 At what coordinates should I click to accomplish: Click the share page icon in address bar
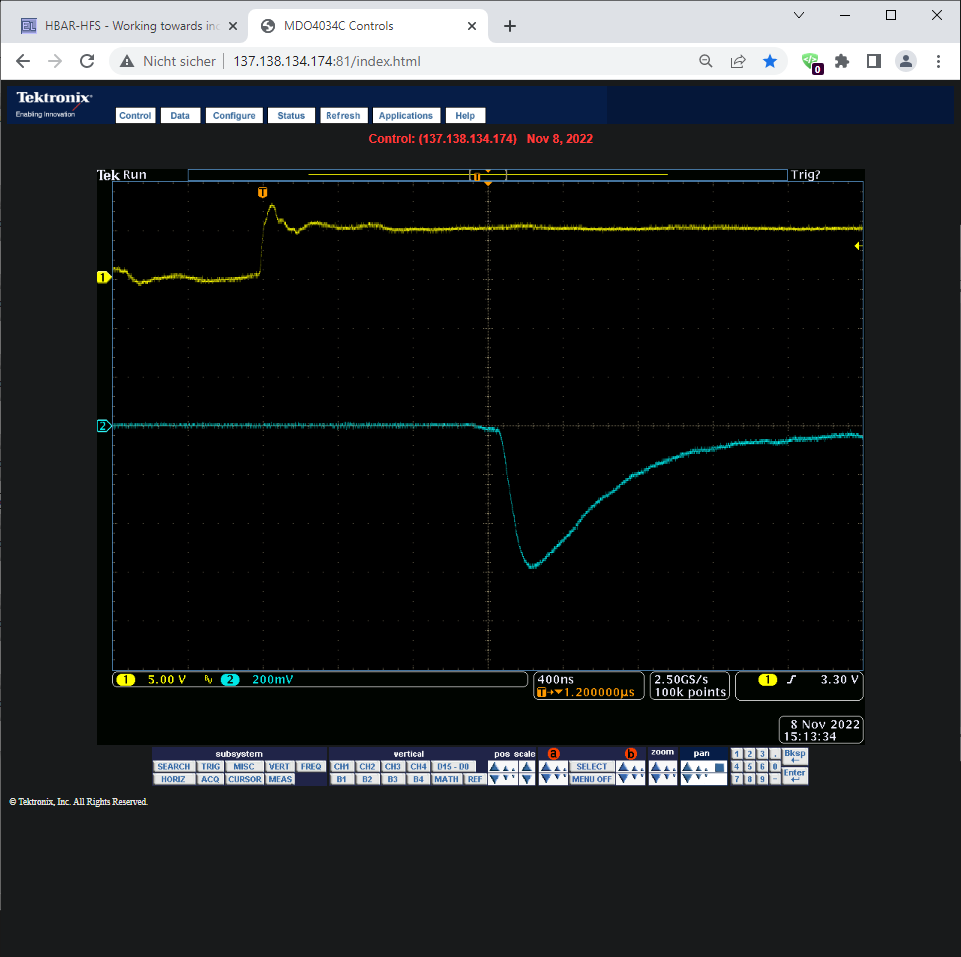click(738, 61)
